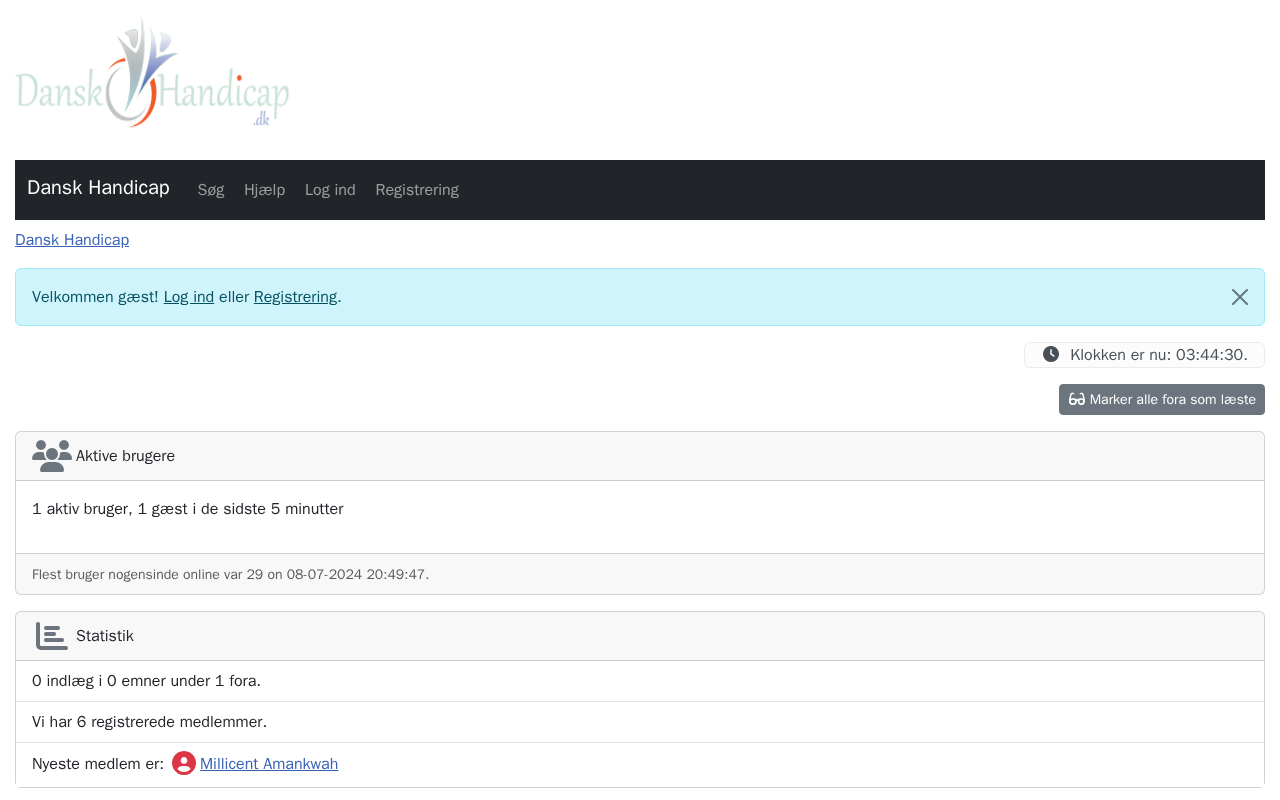
Task: Select Log ind in navigation bar
Action: (x=330, y=190)
